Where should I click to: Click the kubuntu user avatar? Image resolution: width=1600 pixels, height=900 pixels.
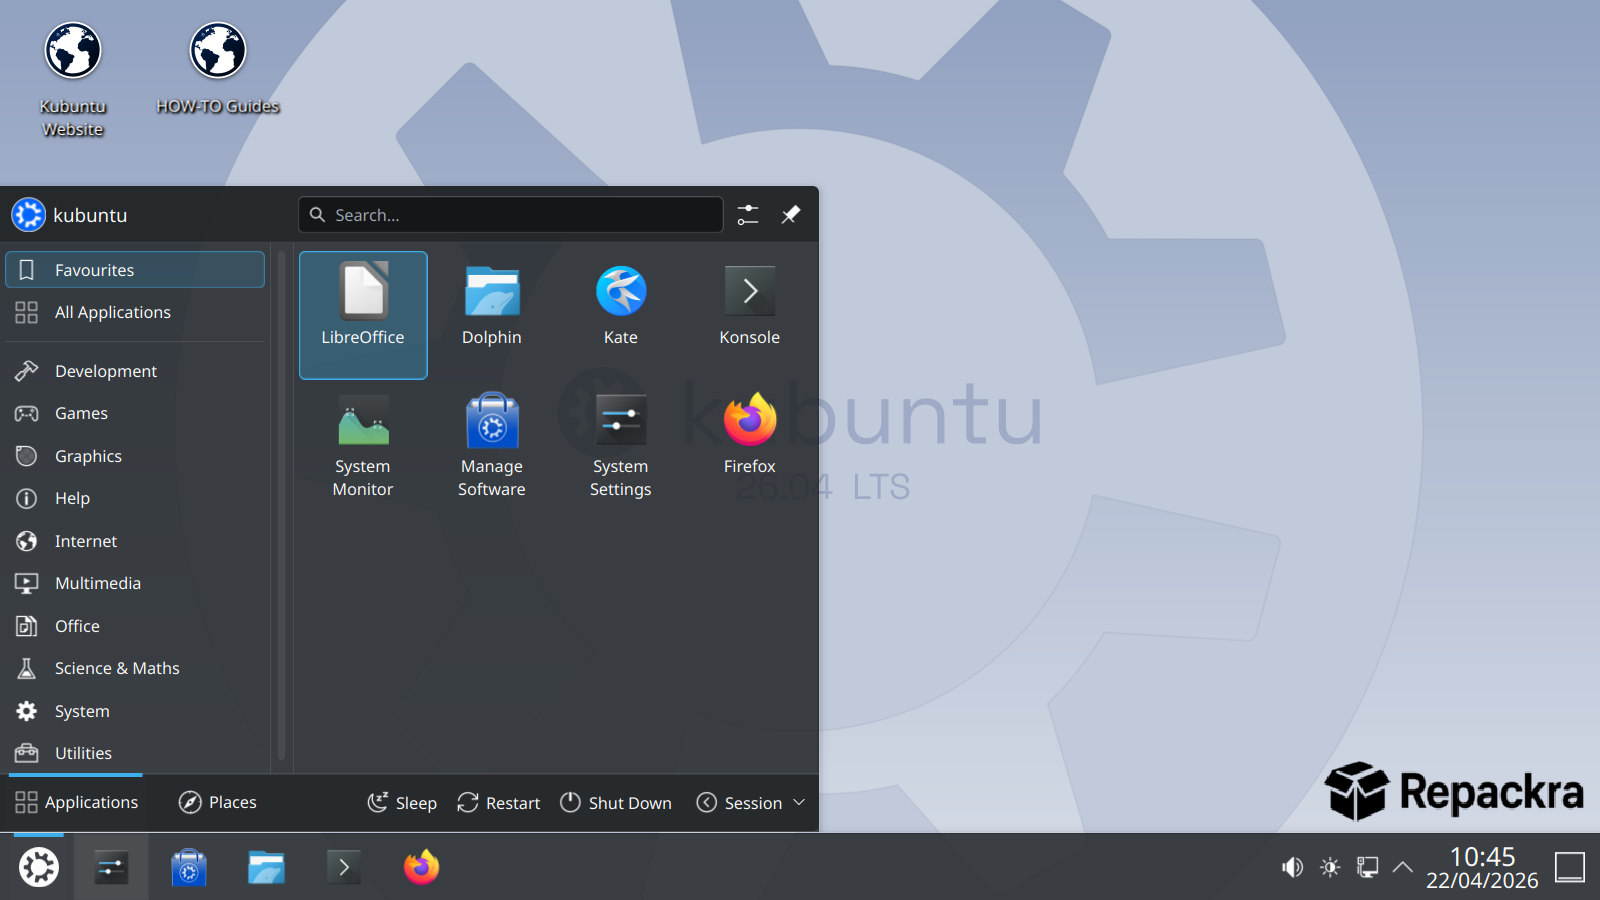(x=28, y=214)
